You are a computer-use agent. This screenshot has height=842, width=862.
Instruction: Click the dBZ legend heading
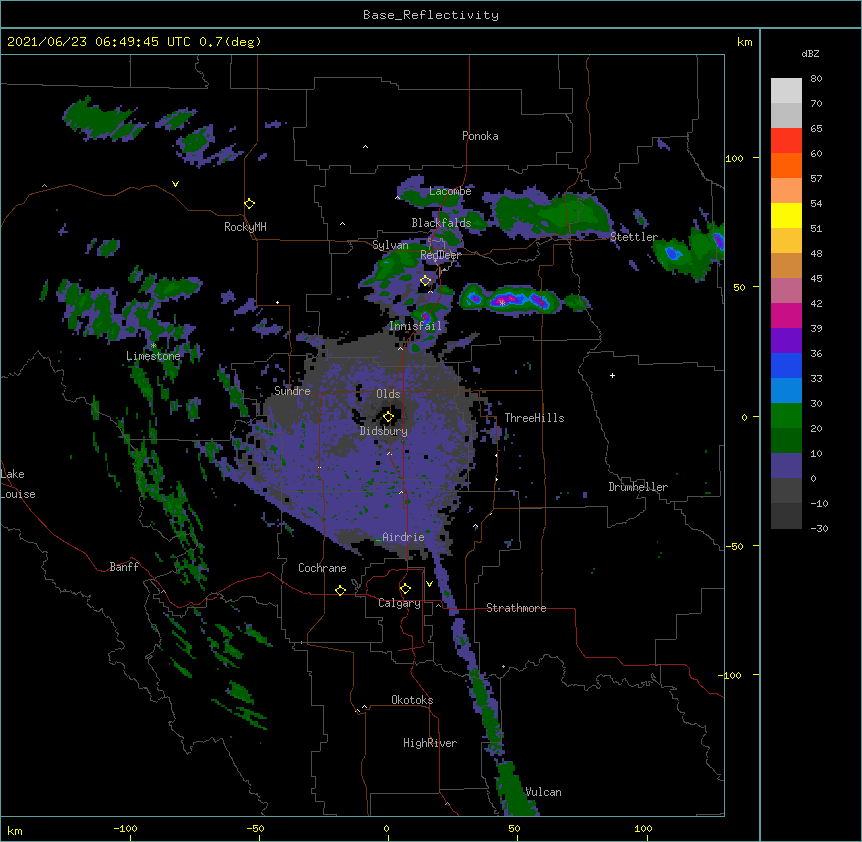(810, 53)
